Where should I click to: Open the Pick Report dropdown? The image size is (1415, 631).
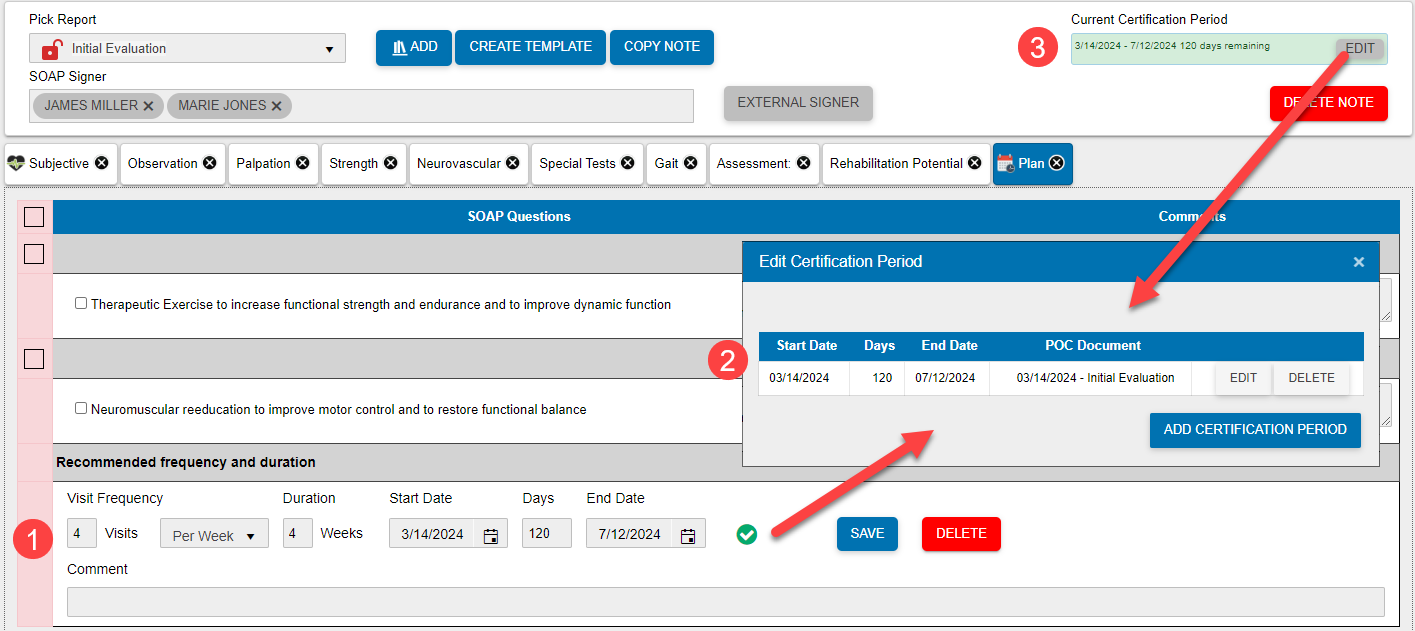tap(328, 48)
